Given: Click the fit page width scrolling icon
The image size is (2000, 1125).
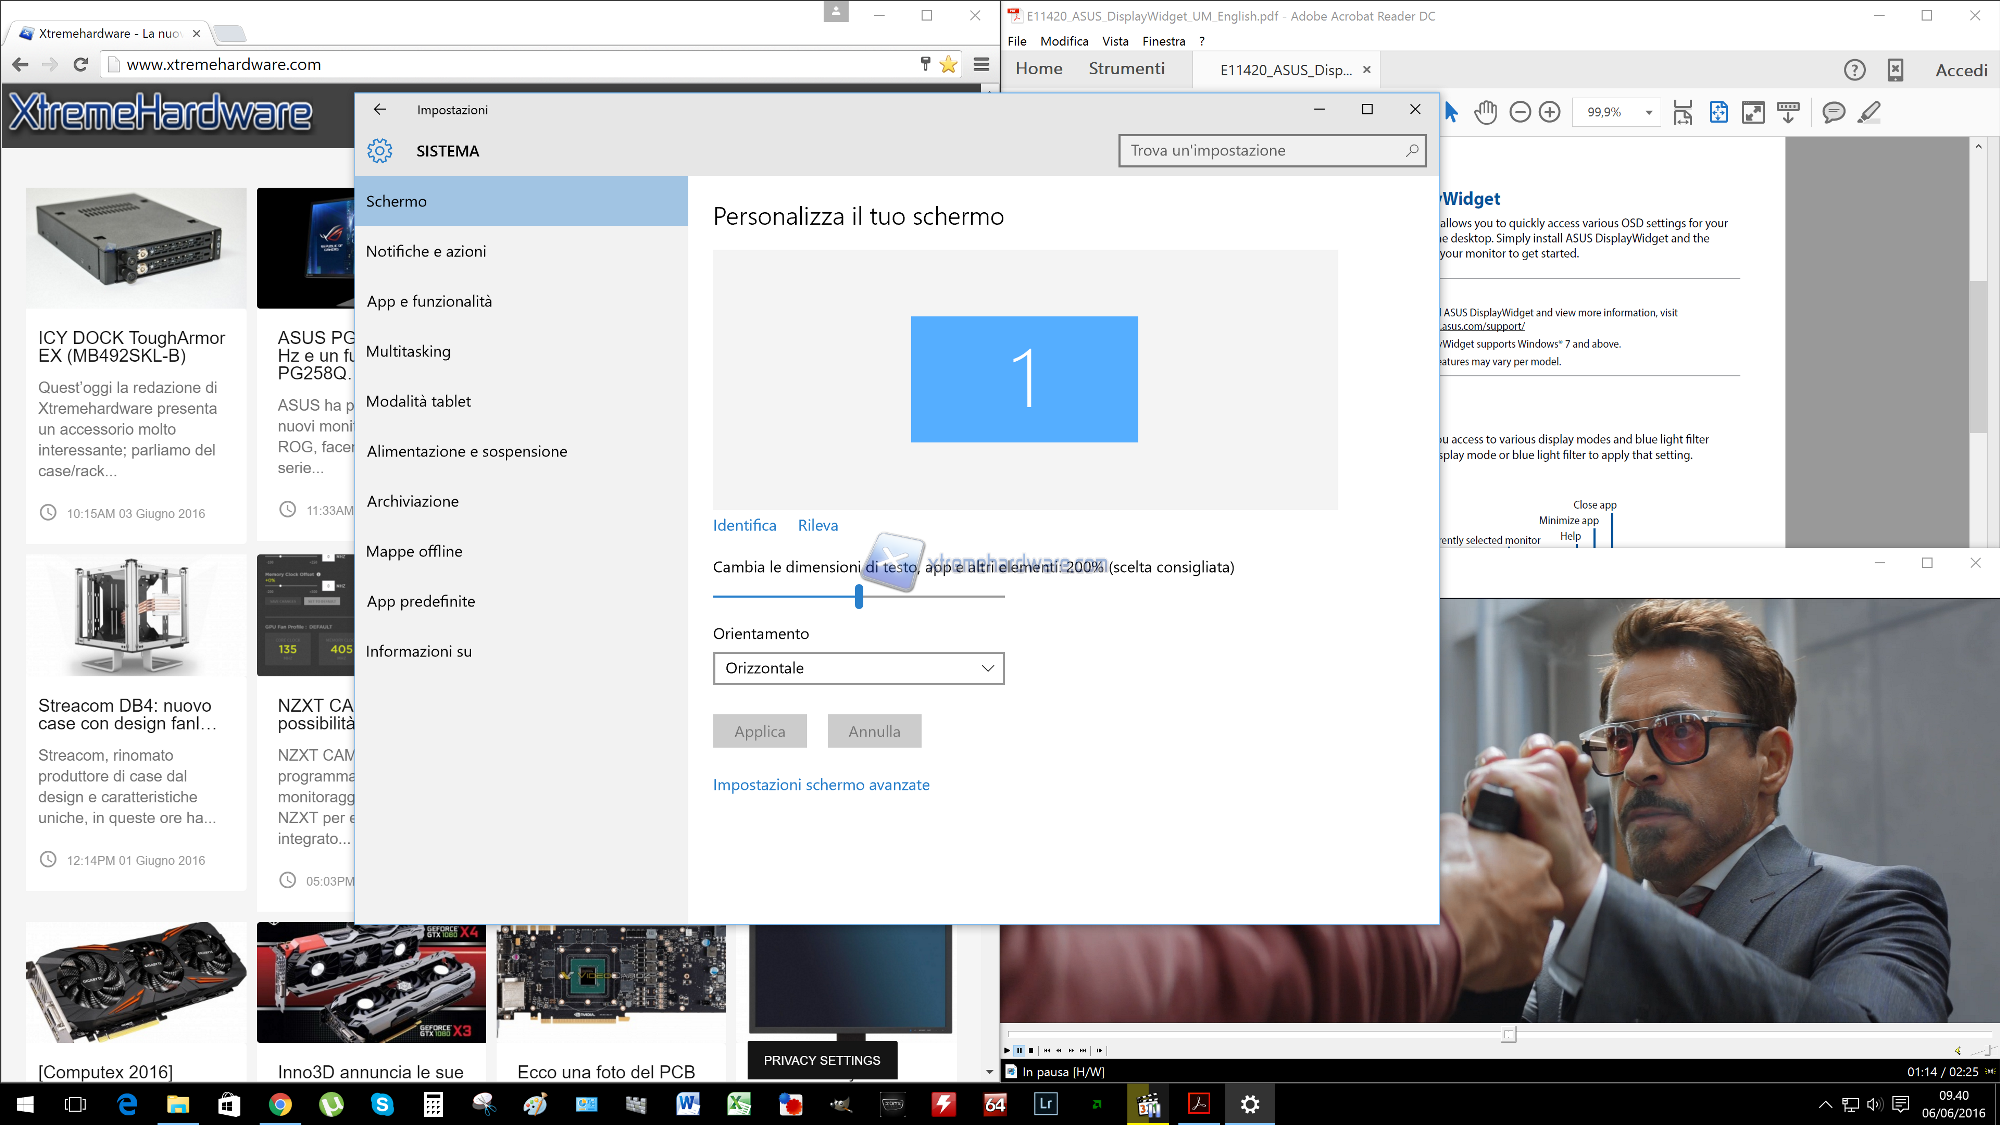Looking at the screenshot, I should 1683,112.
